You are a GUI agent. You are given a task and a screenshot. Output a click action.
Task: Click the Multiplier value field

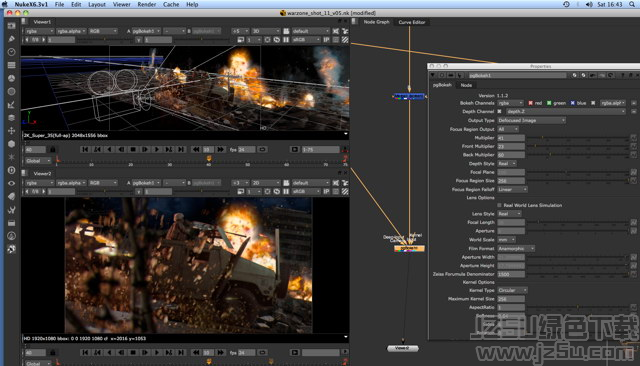point(511,138)
